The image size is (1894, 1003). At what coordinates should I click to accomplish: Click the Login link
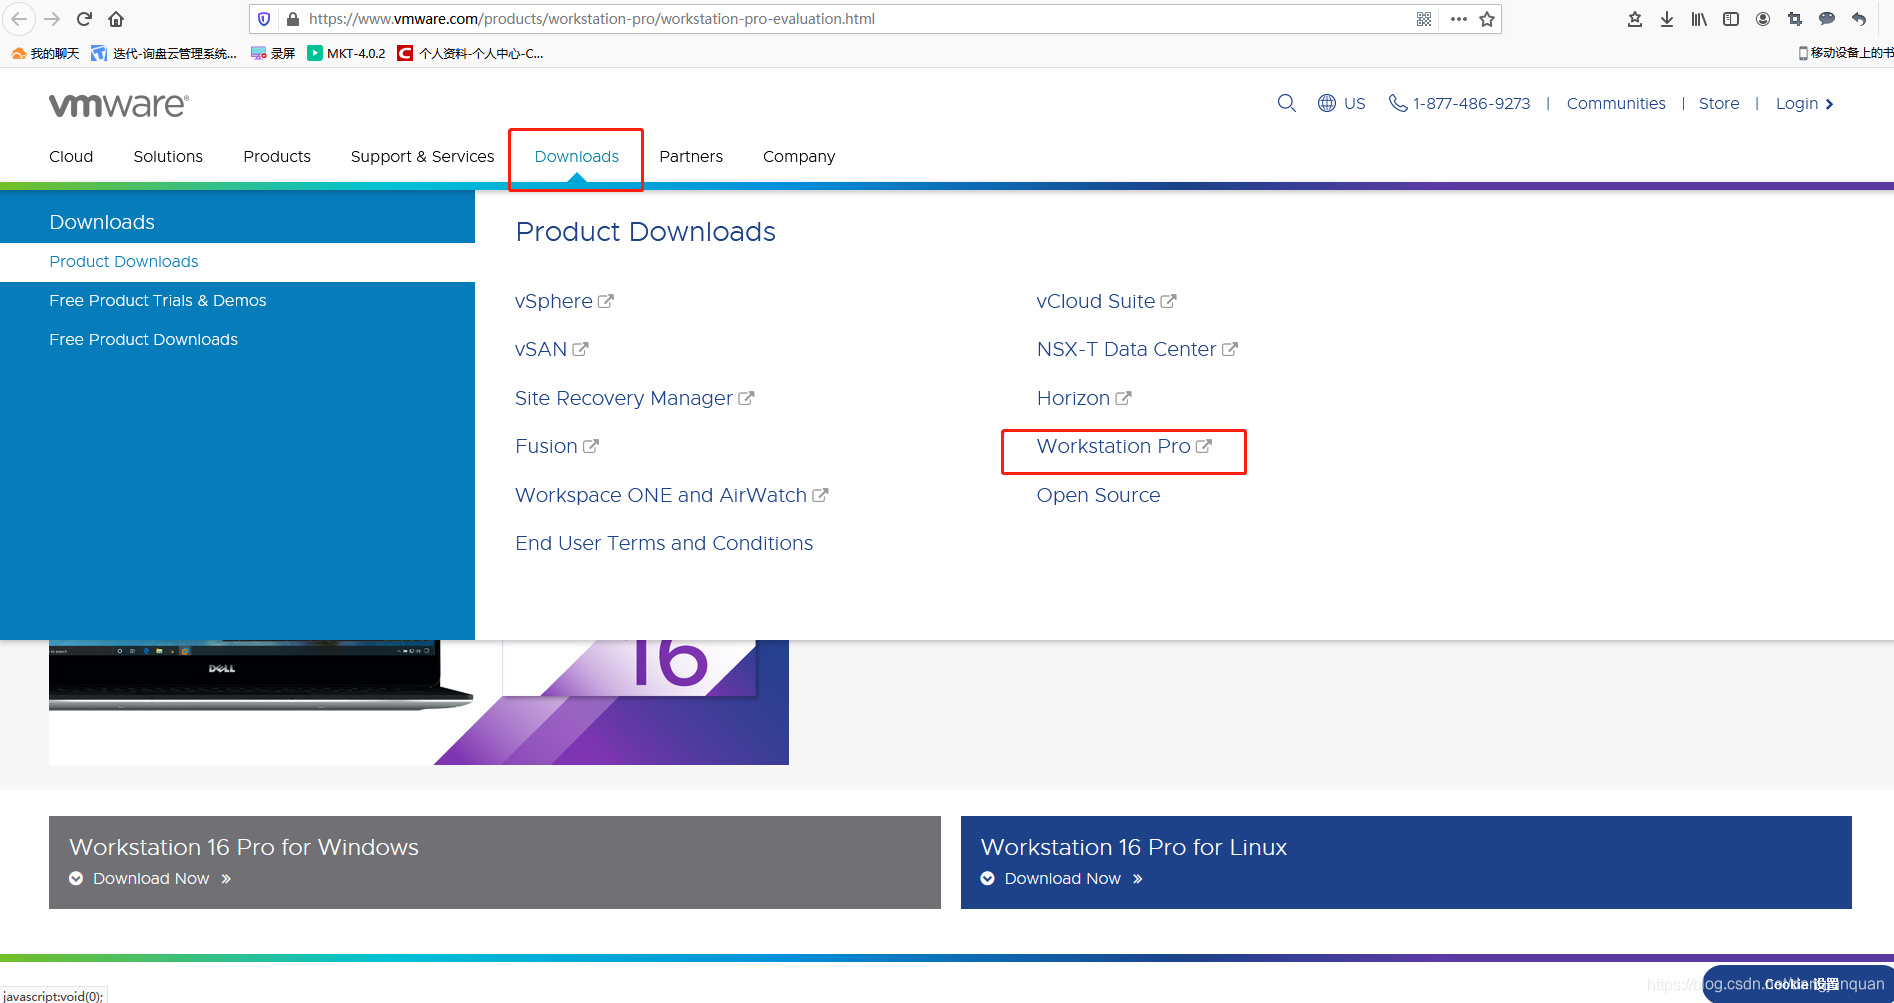click(1805, 103)
